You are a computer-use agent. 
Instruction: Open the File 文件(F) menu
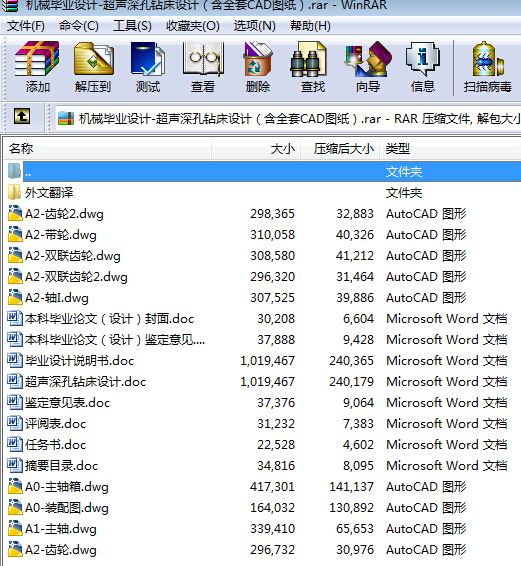[26, 26]
